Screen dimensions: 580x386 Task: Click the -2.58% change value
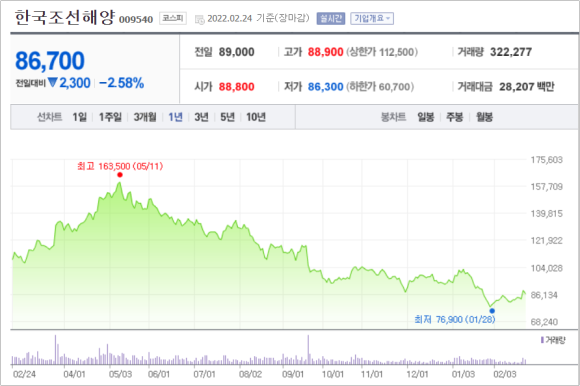(x=122, y=83)
